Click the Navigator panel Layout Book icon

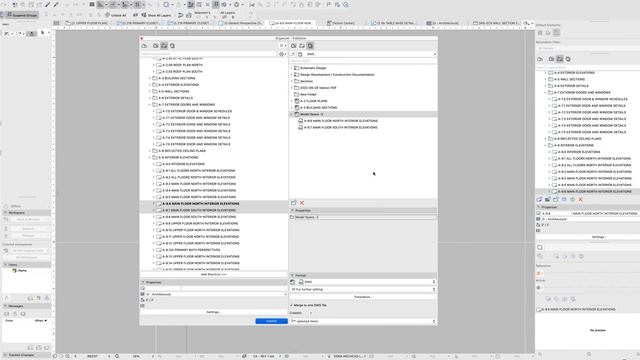[x=560, y=59]
